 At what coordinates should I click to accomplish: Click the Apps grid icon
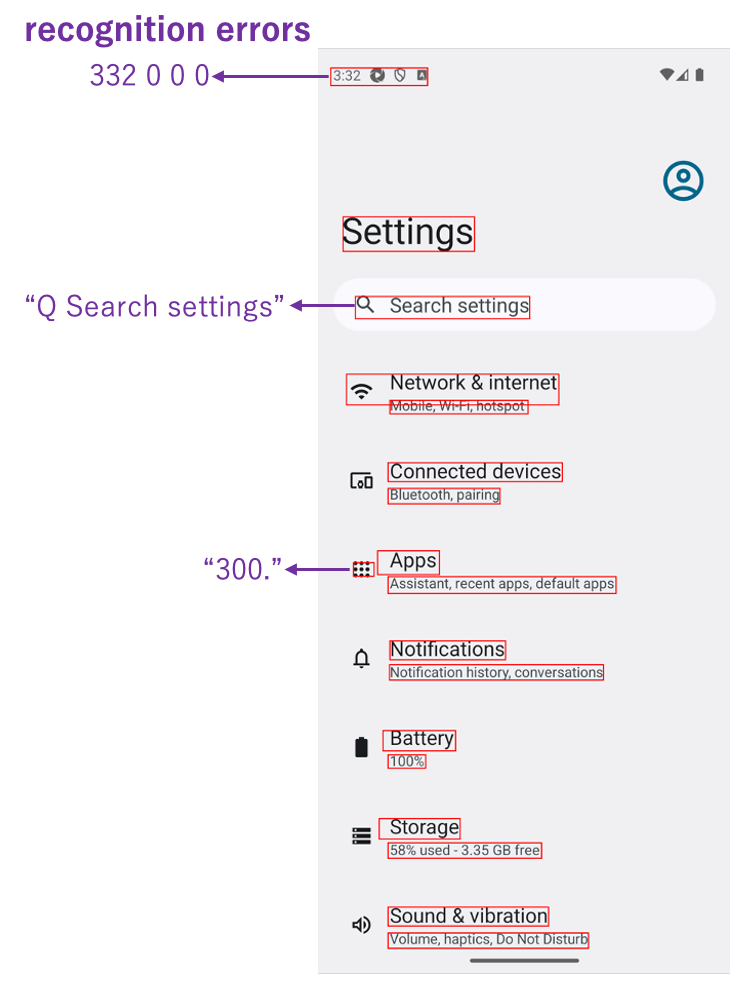coord(361,568)
